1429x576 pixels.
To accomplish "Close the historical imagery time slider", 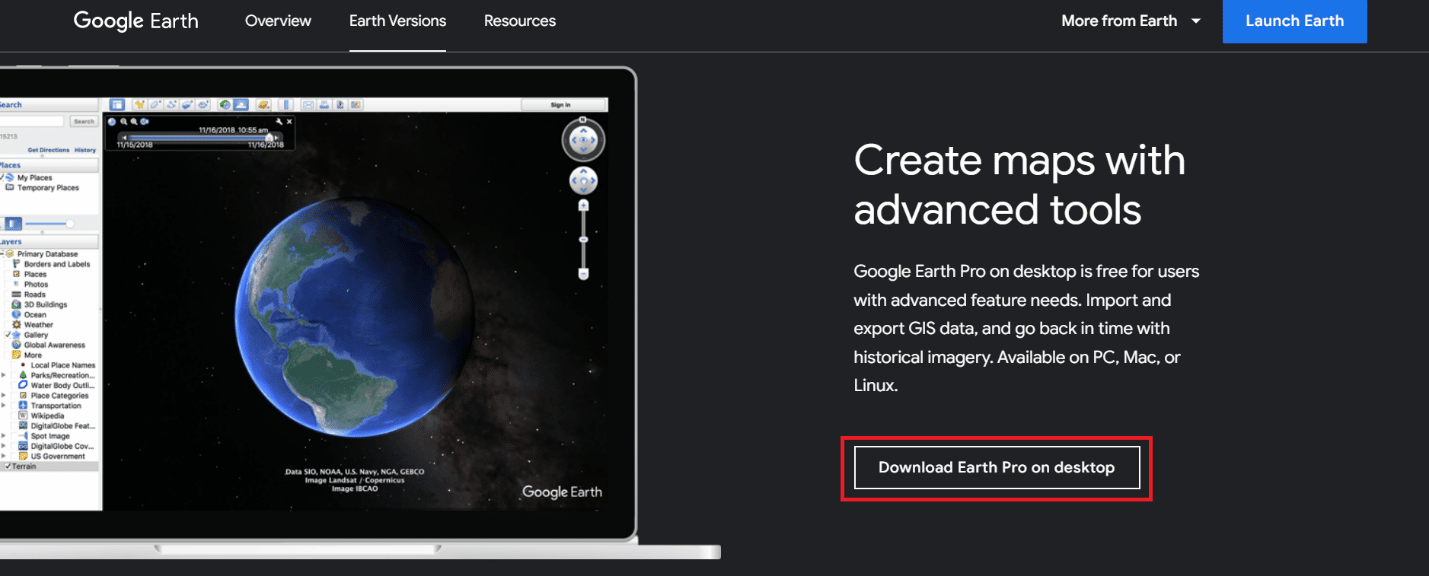I will (x=289, y=122).
